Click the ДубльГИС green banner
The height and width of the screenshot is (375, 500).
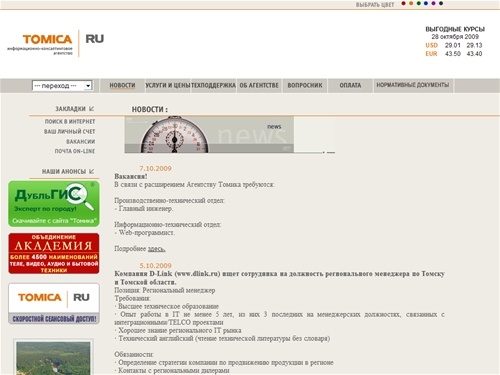point(54,204)
